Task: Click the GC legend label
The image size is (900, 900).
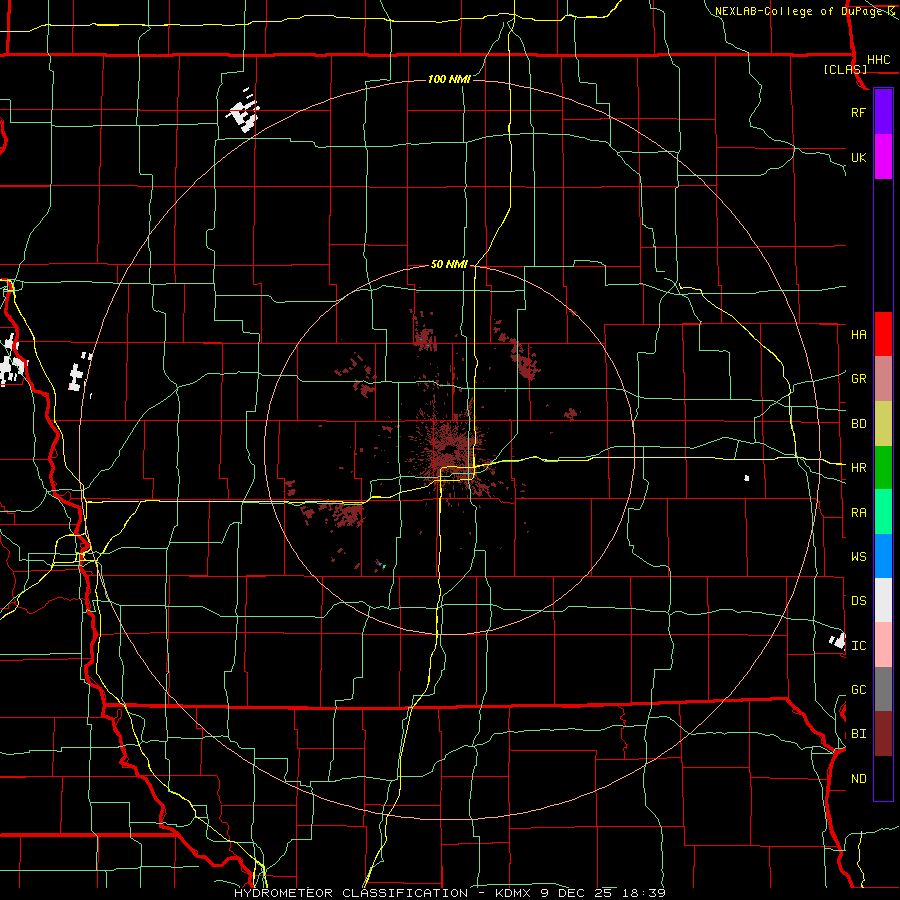Action: pyautogui.click(x=858, y=690)
